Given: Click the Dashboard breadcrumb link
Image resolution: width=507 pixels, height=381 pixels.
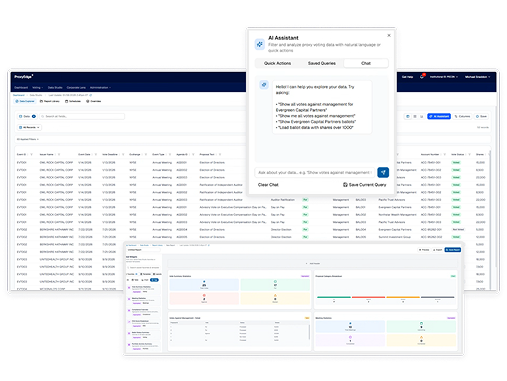Looking at the screenshot, I should coord(19,95).
